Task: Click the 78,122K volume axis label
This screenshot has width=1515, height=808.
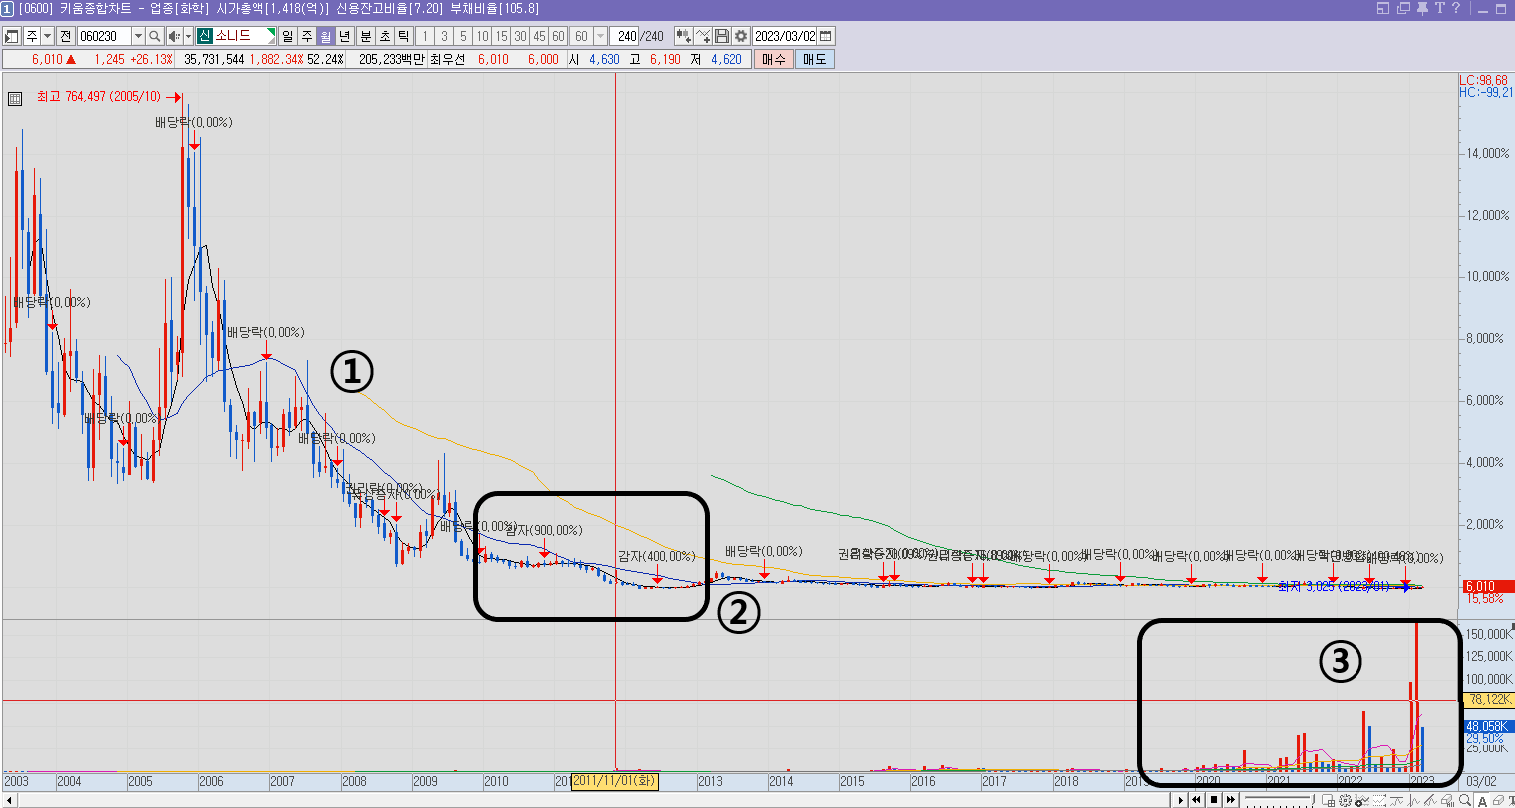Action: 1488,701
